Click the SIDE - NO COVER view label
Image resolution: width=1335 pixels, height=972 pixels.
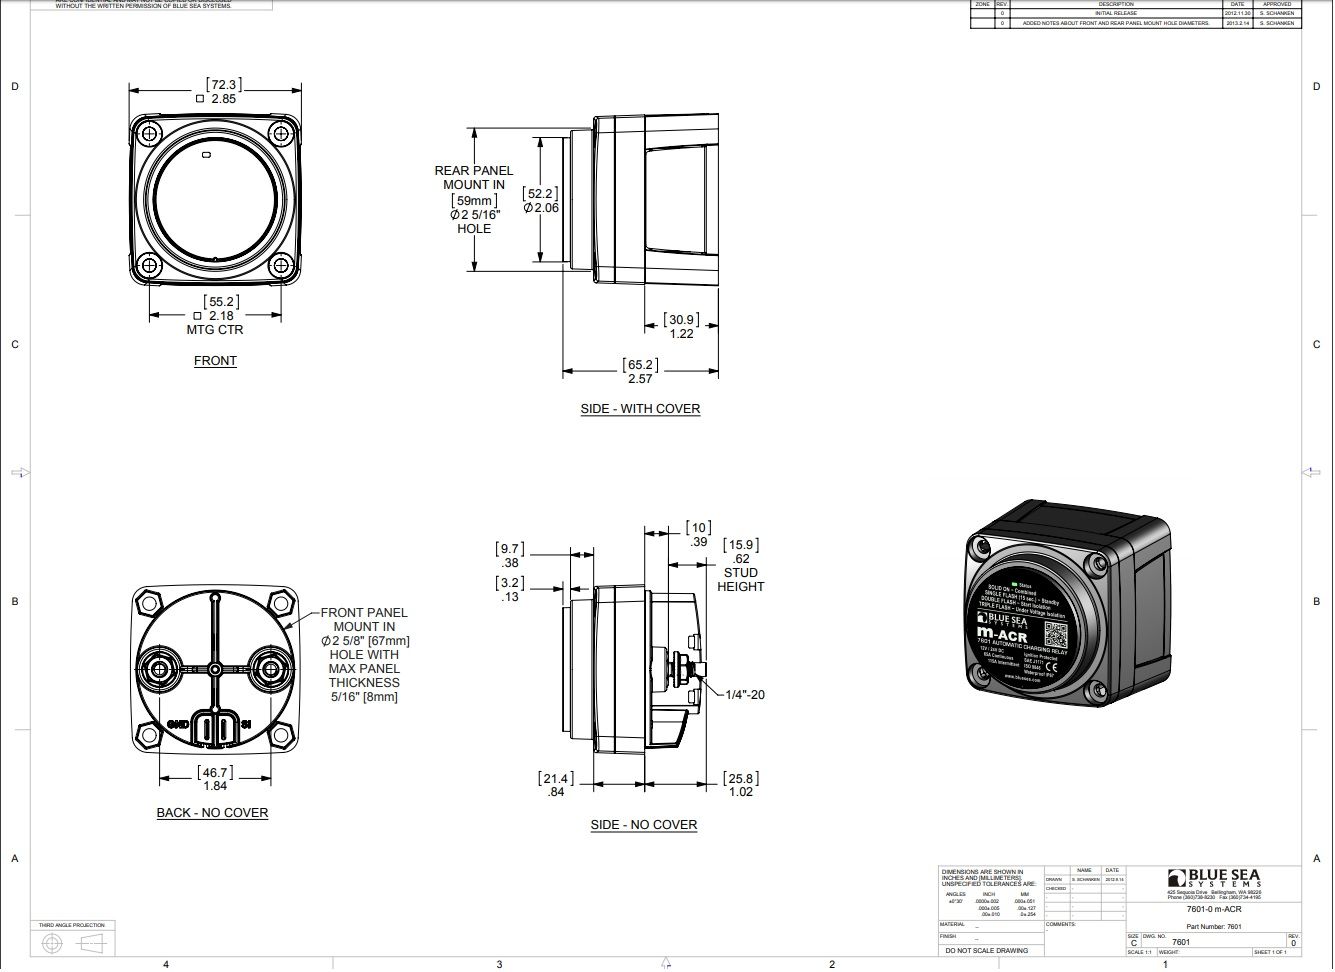(643, 825)
